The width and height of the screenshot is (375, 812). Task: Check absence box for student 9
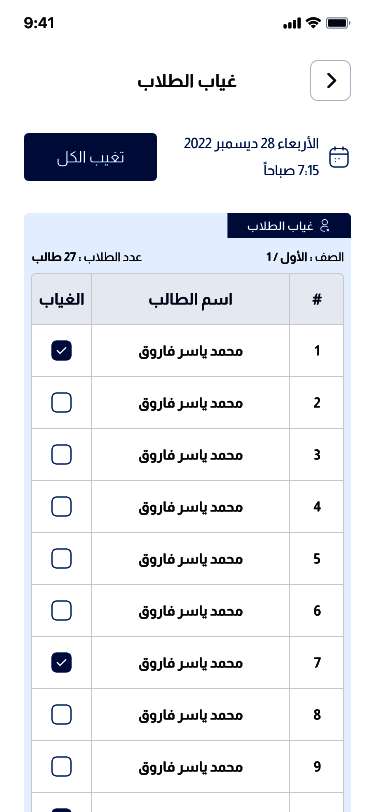(61, 767)
